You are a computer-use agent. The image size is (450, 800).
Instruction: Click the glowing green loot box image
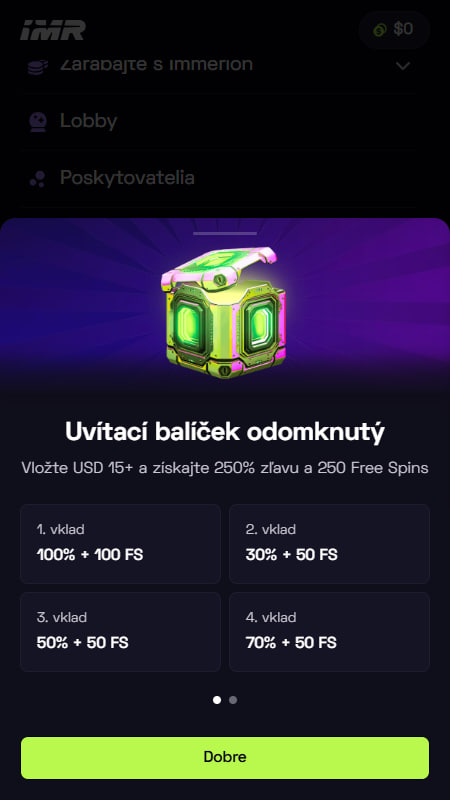[225, 312]
